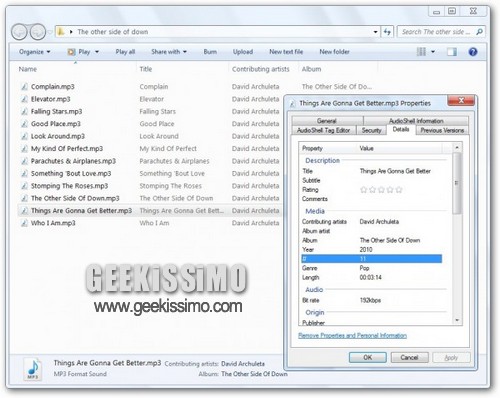The height and width of the screenshot is (398, 500).
Task: Toggle the preview pane icon
Action: (x=452, y=52)
